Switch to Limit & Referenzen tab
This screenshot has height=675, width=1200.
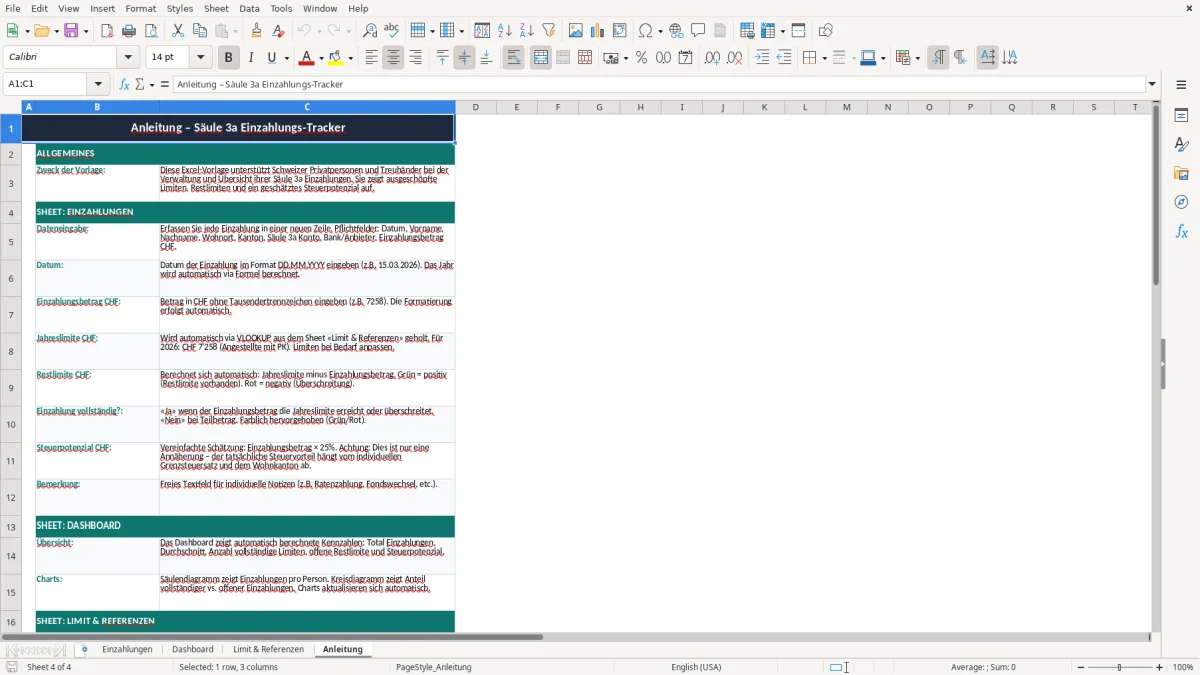(268, 649)
